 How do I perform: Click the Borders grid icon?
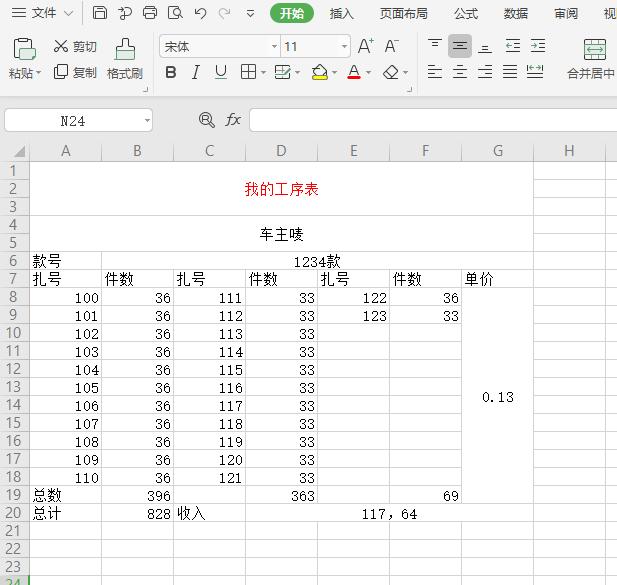(x=248, y=72)
